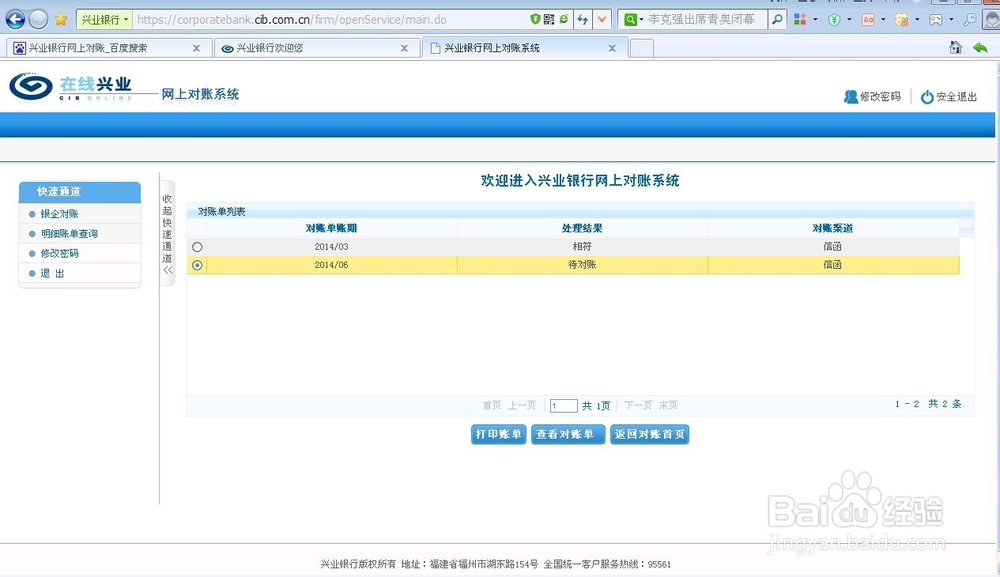Click the user icon beside 修改密码
The height and width of the screenshot is (577, 1000).
coord(851,96)
